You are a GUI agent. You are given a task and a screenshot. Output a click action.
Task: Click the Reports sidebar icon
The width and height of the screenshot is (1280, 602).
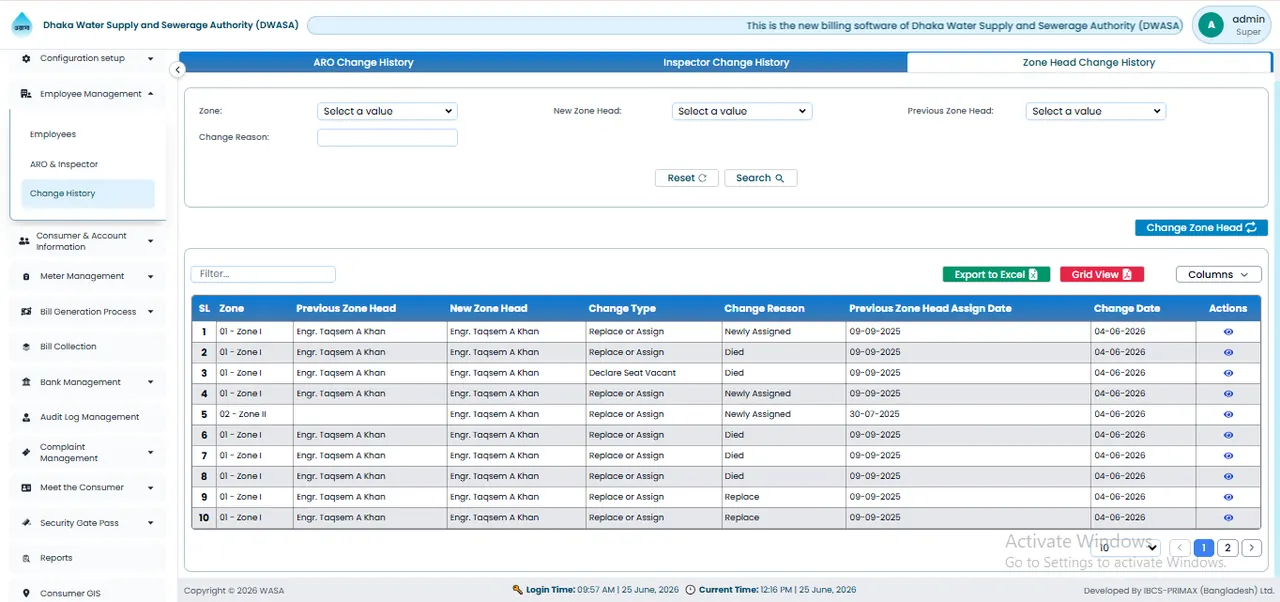(x=26, y=558)
